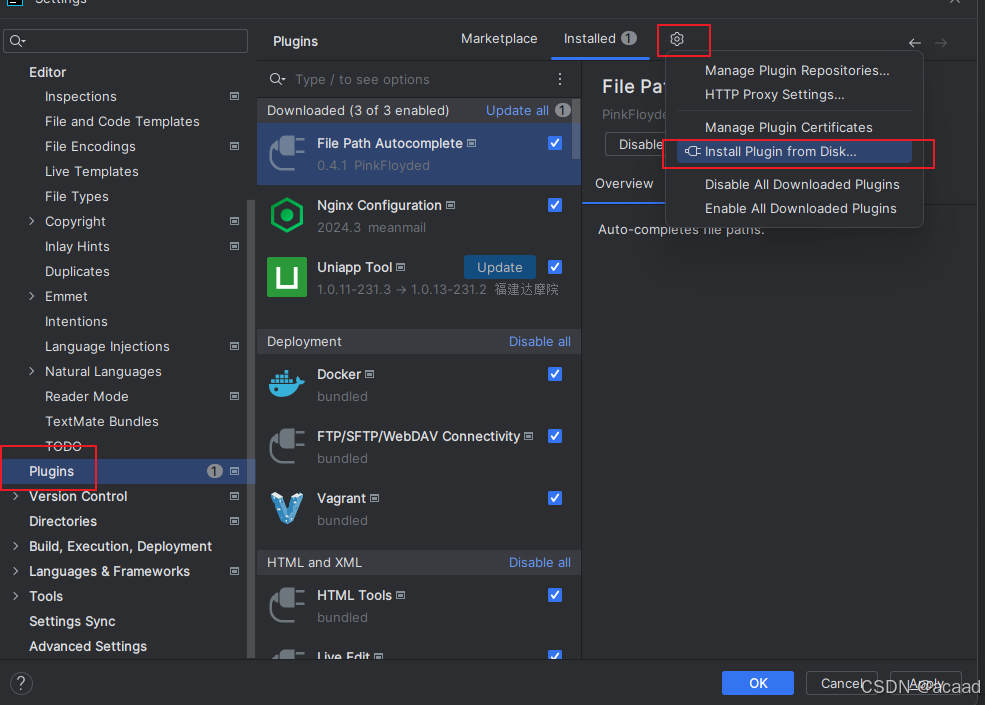Click project-level marker beside Inspections
This screenshot has width=985, height=705.
234,96
